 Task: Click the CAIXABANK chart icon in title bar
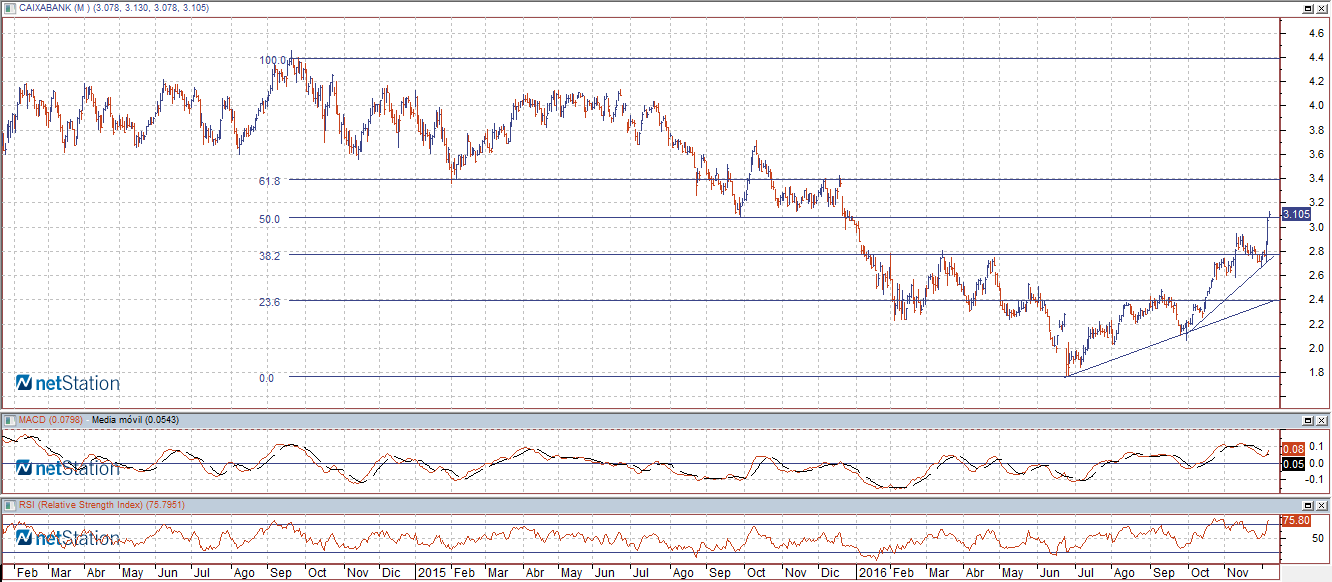pos(10,8)
